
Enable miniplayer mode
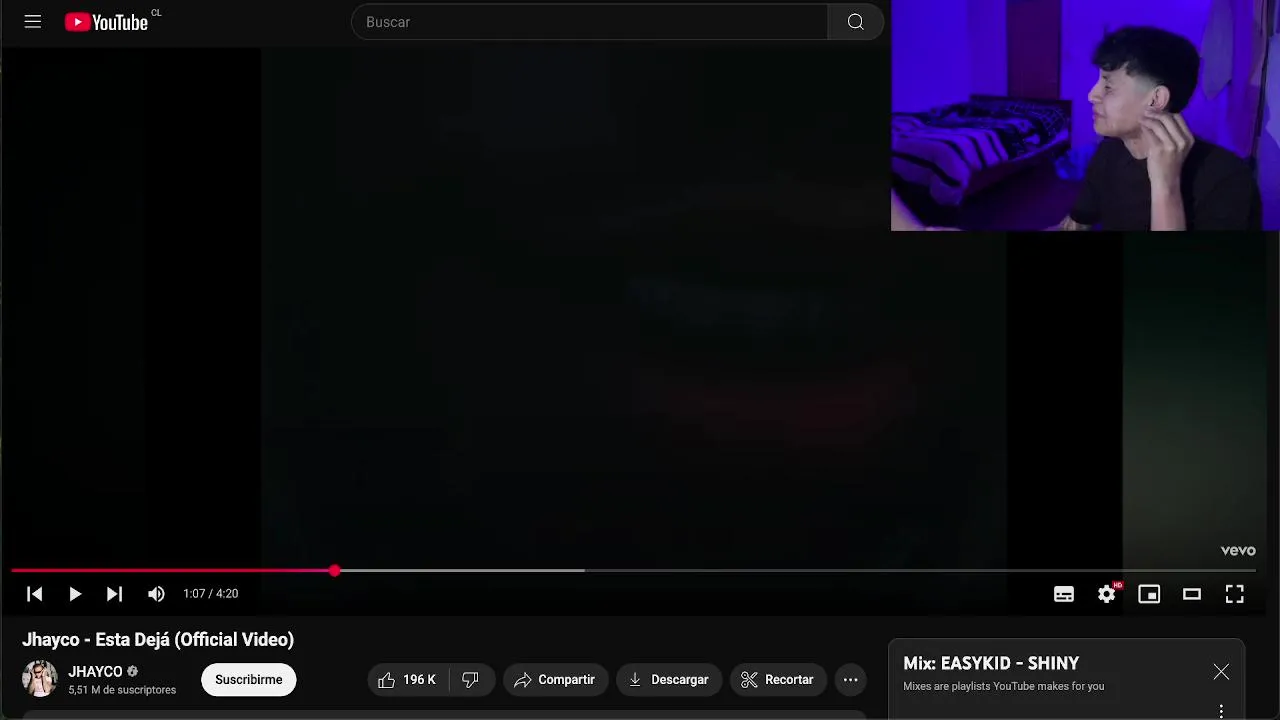coord(1149,594)
